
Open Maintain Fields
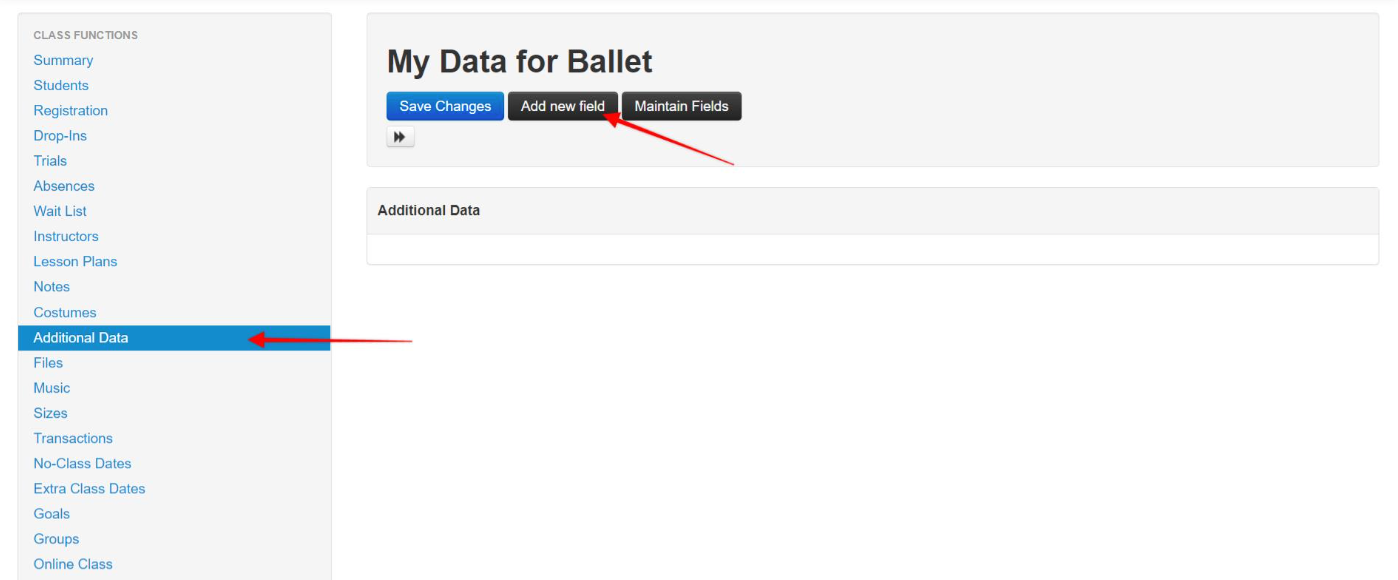[x=682, y=106]
